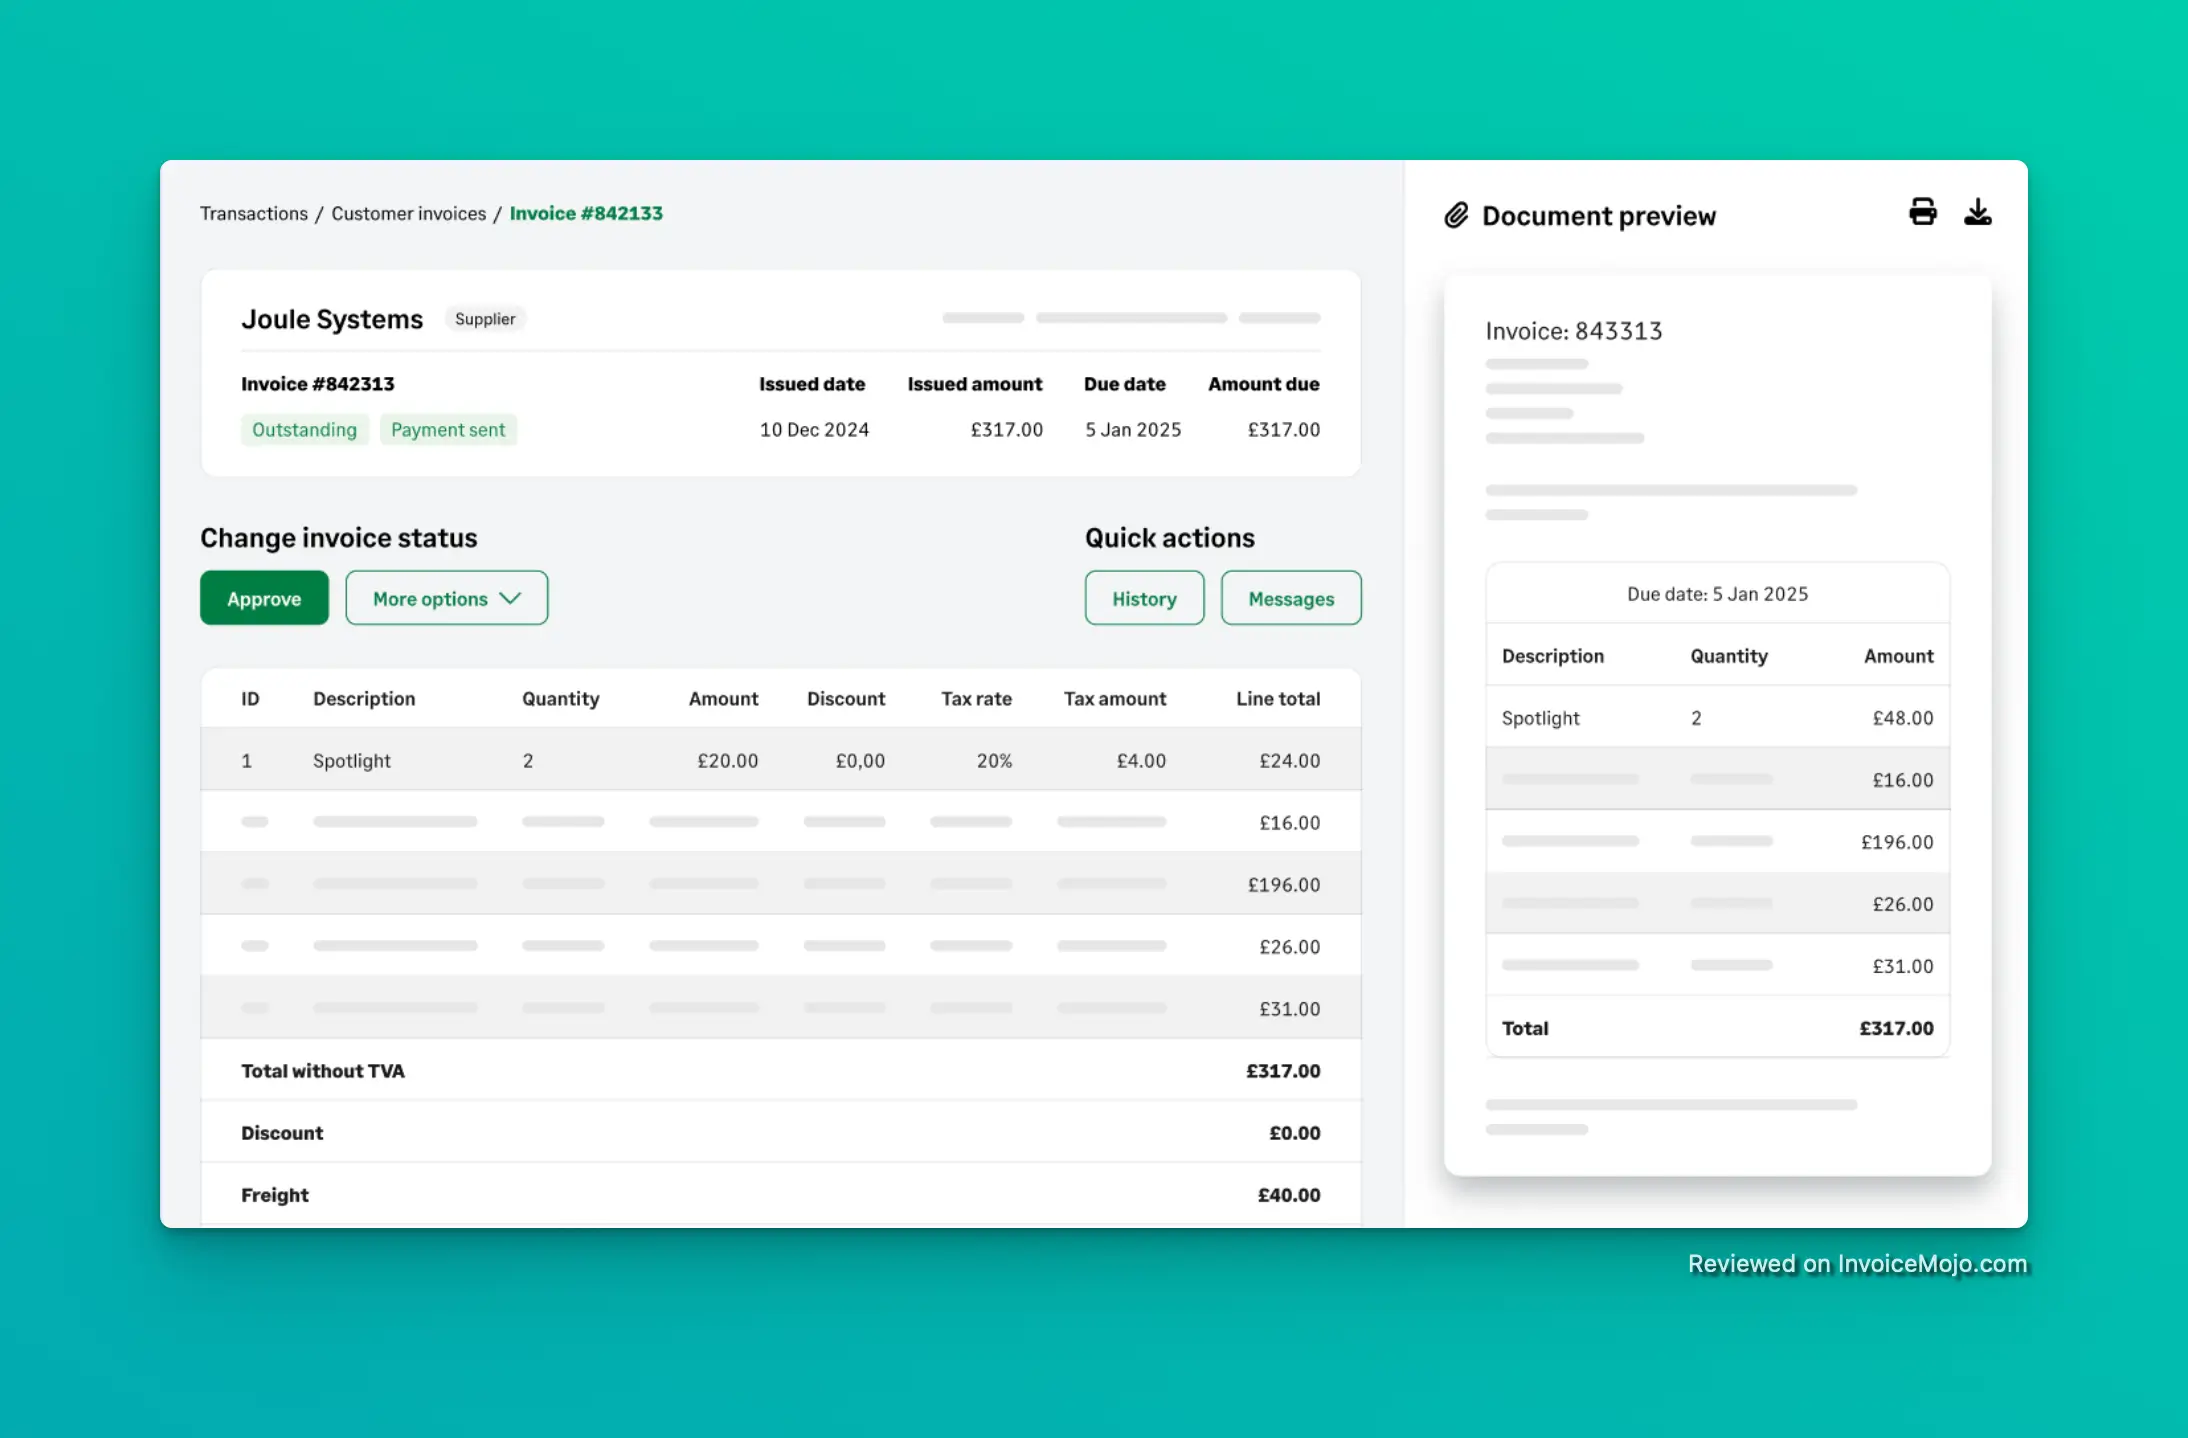Click the Joule Systems supplier name
This screenshot has height=1438, width=2188.
(332, 318)
